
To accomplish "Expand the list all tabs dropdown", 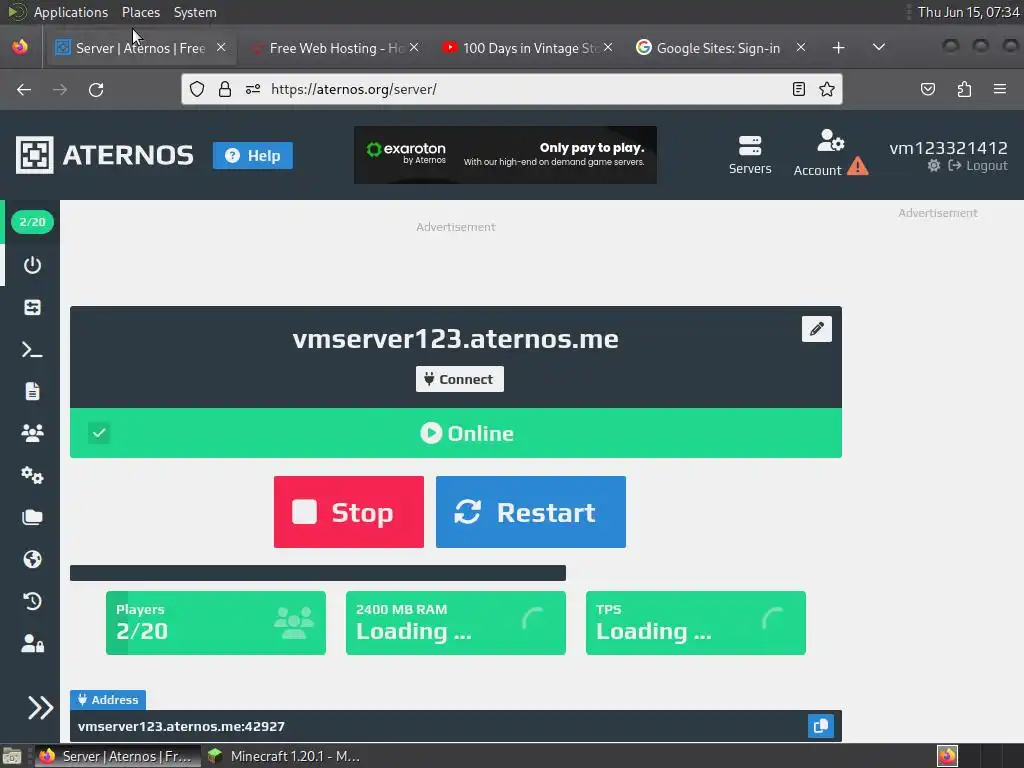I will click(879, 47).
